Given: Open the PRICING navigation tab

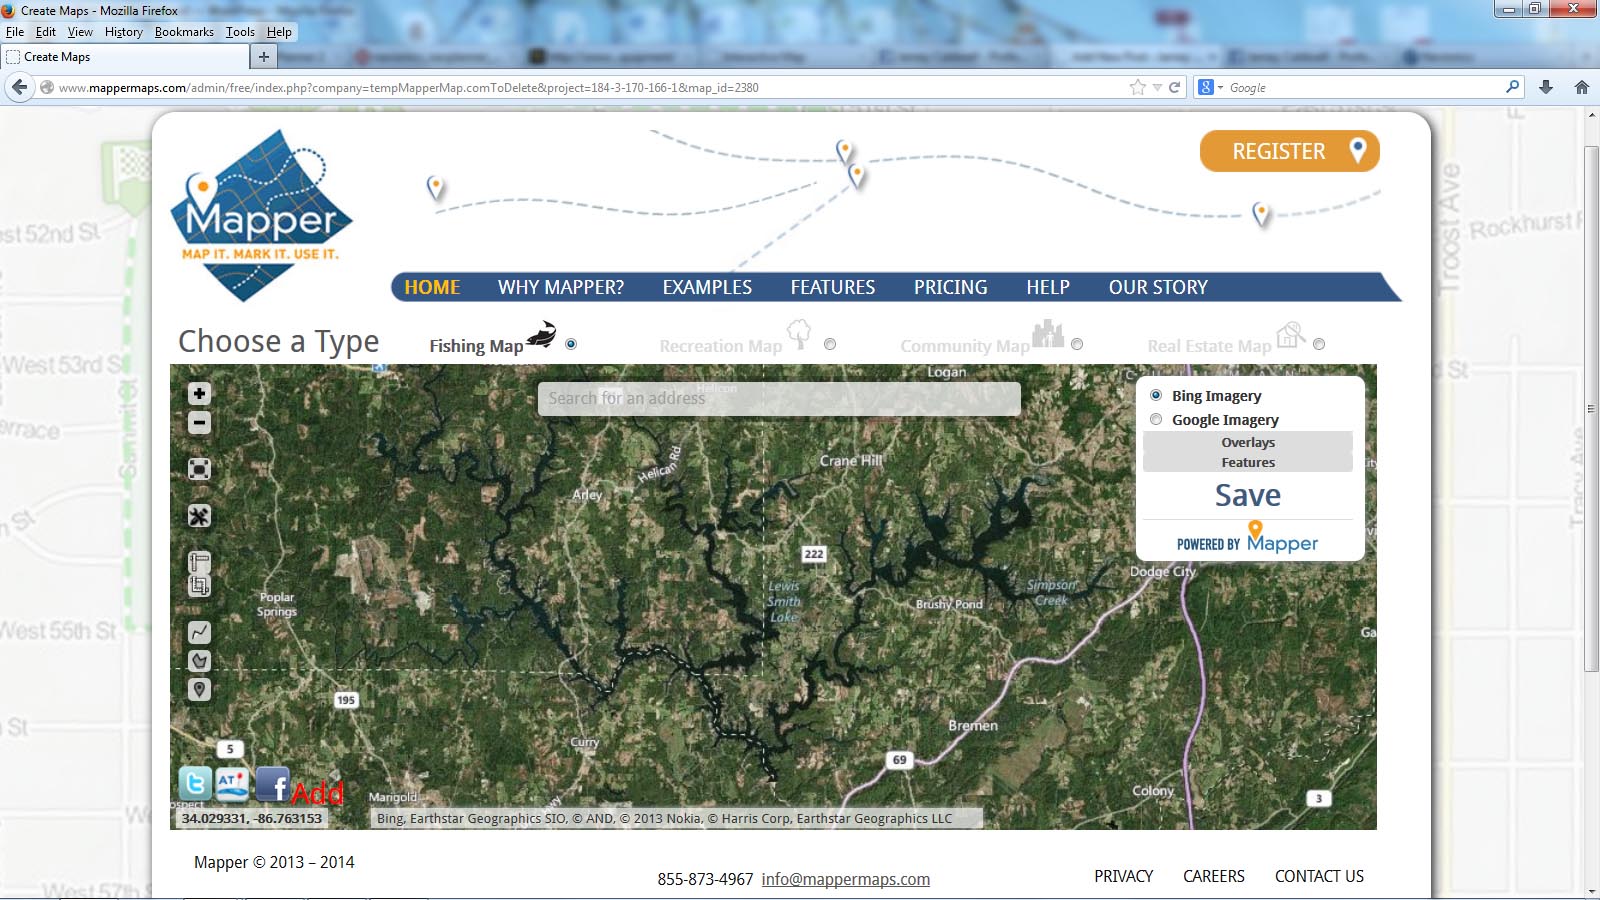Looking at the screenshot, I should (950, 287).
